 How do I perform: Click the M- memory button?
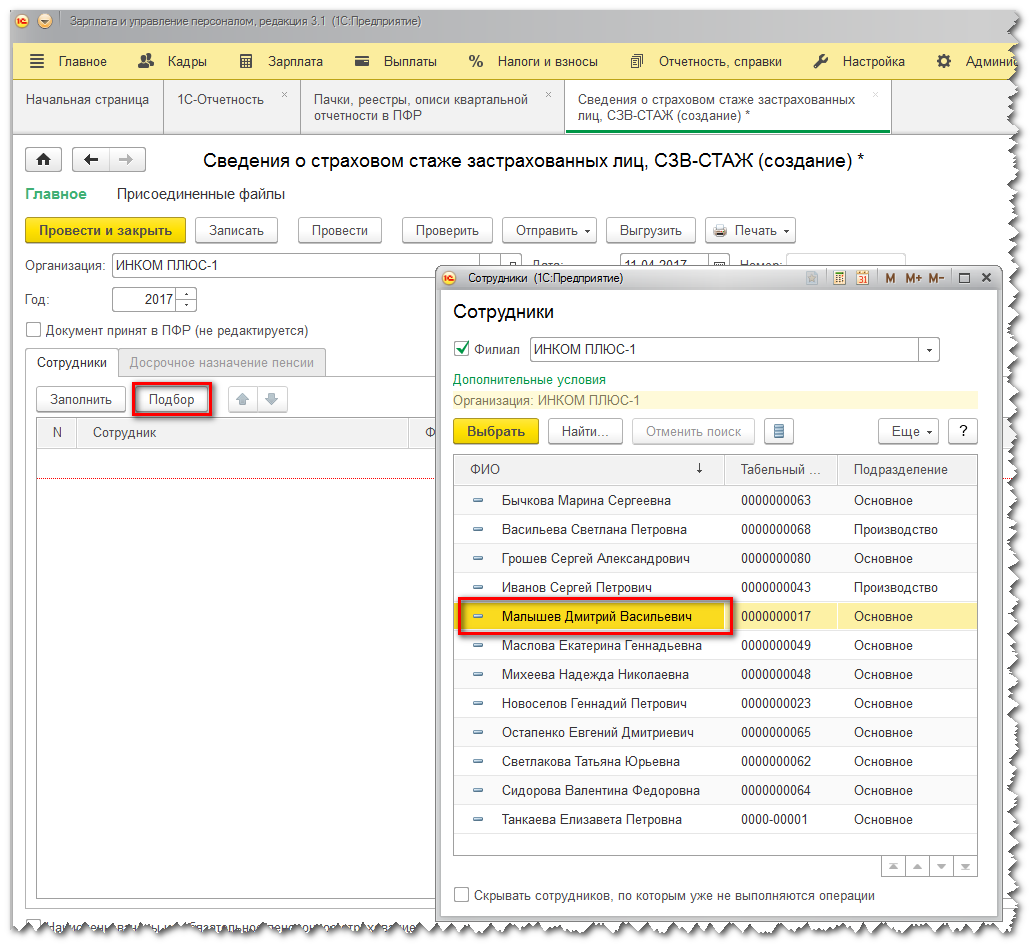[936, 278]
